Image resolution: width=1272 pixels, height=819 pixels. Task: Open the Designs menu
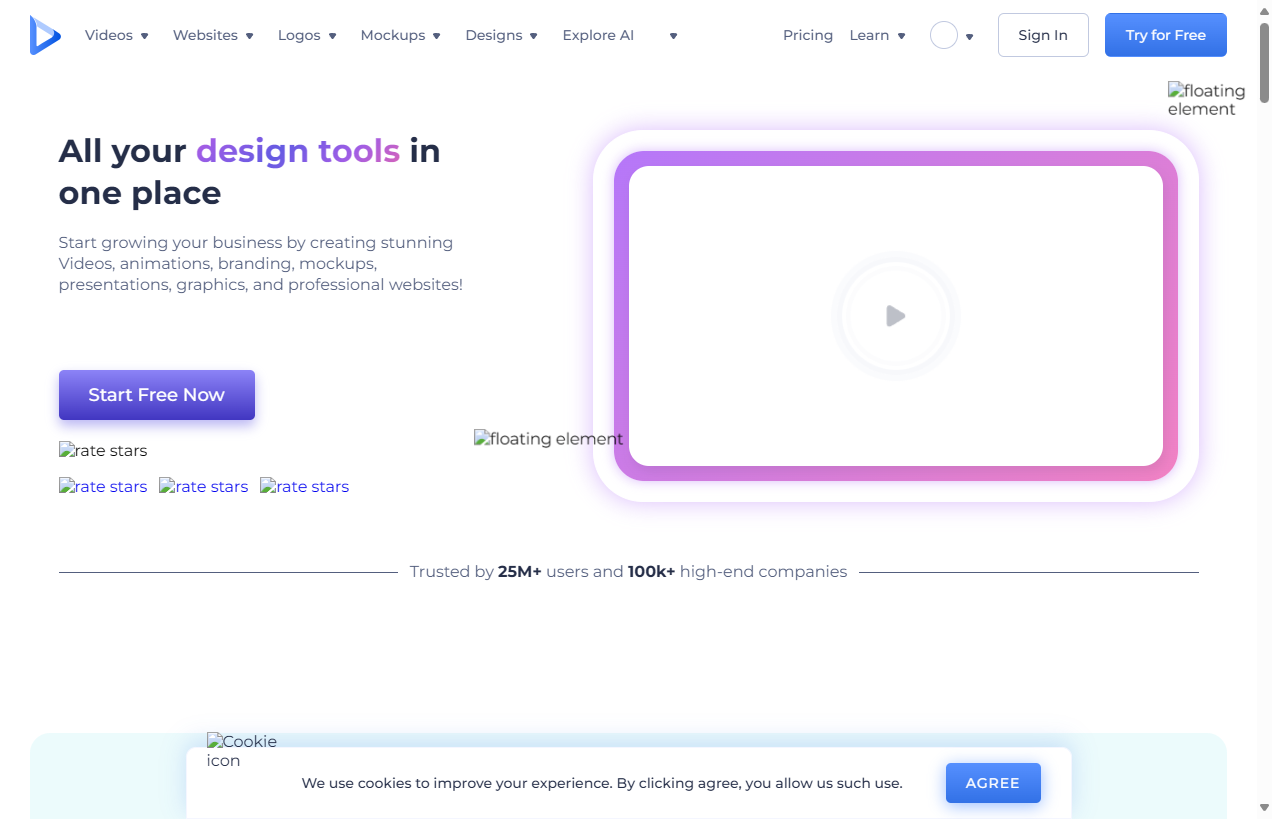501,35
